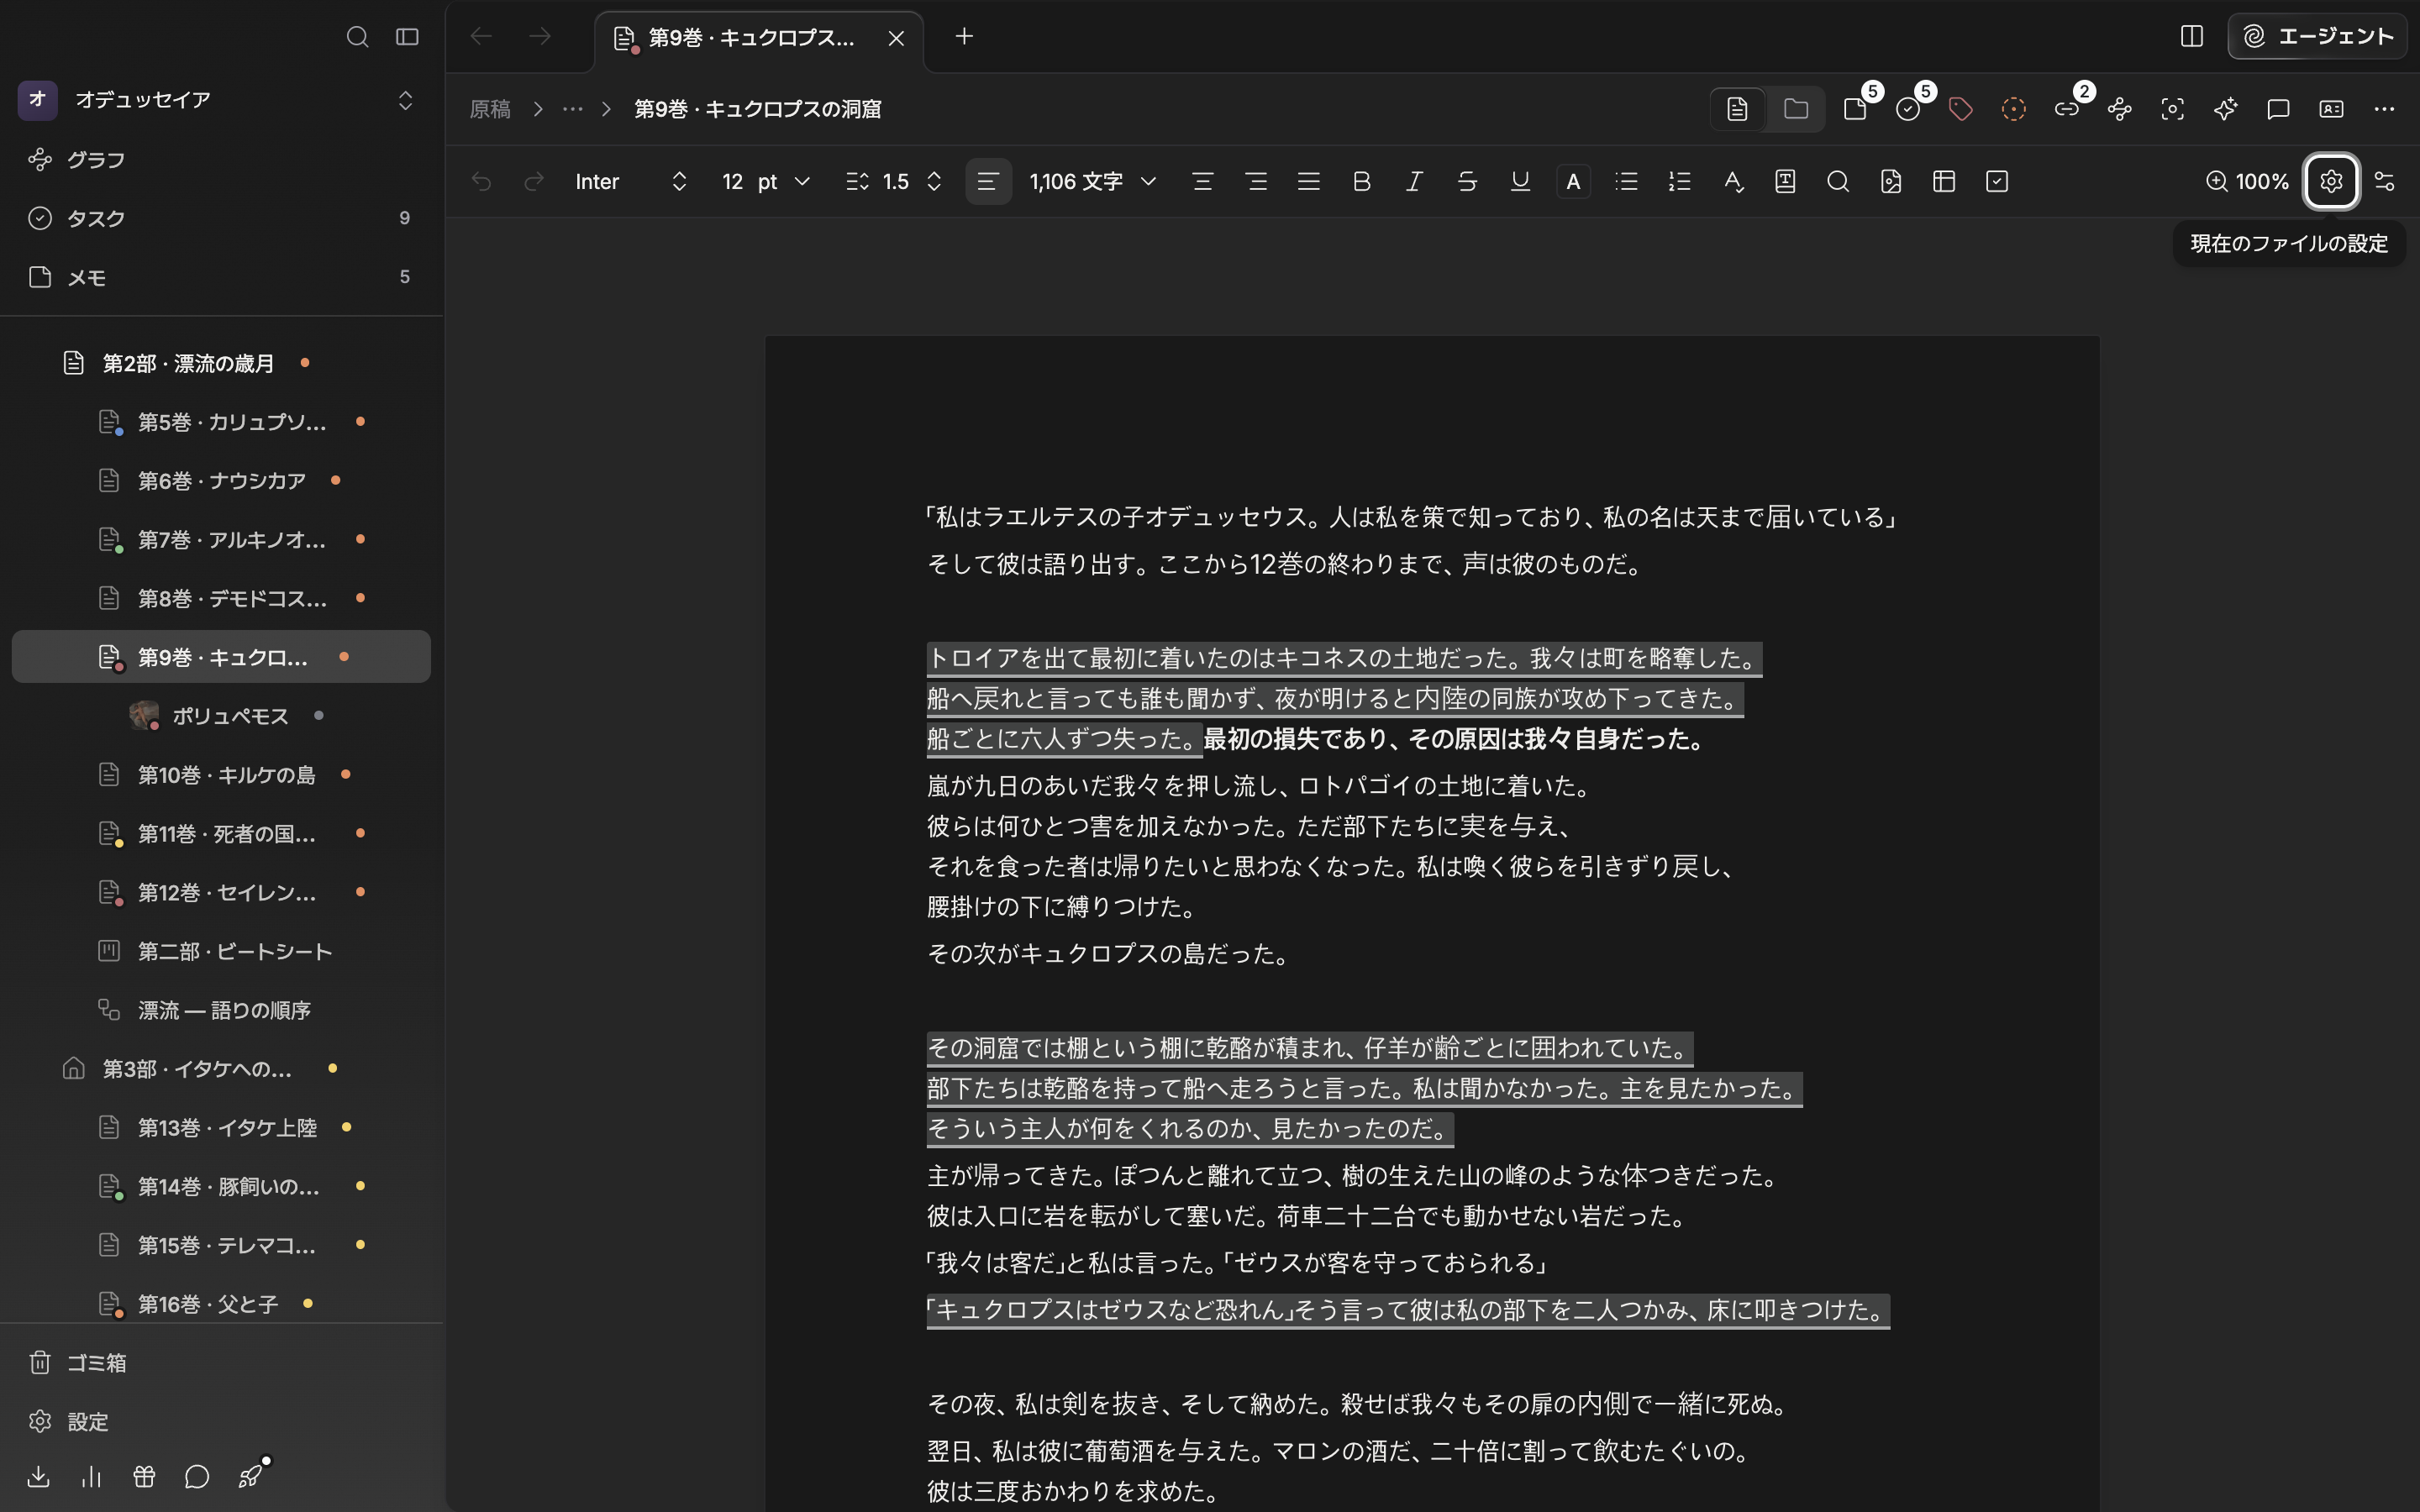Open 設定 in the sidebar

point(221,1421)
